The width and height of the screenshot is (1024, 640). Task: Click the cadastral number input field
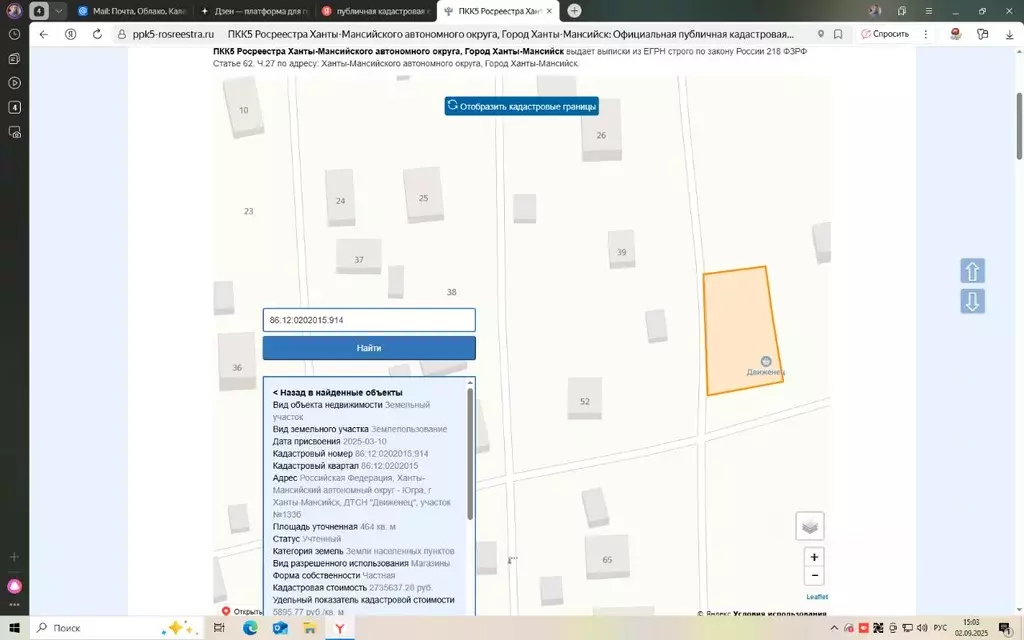click(x=368, y=320)
